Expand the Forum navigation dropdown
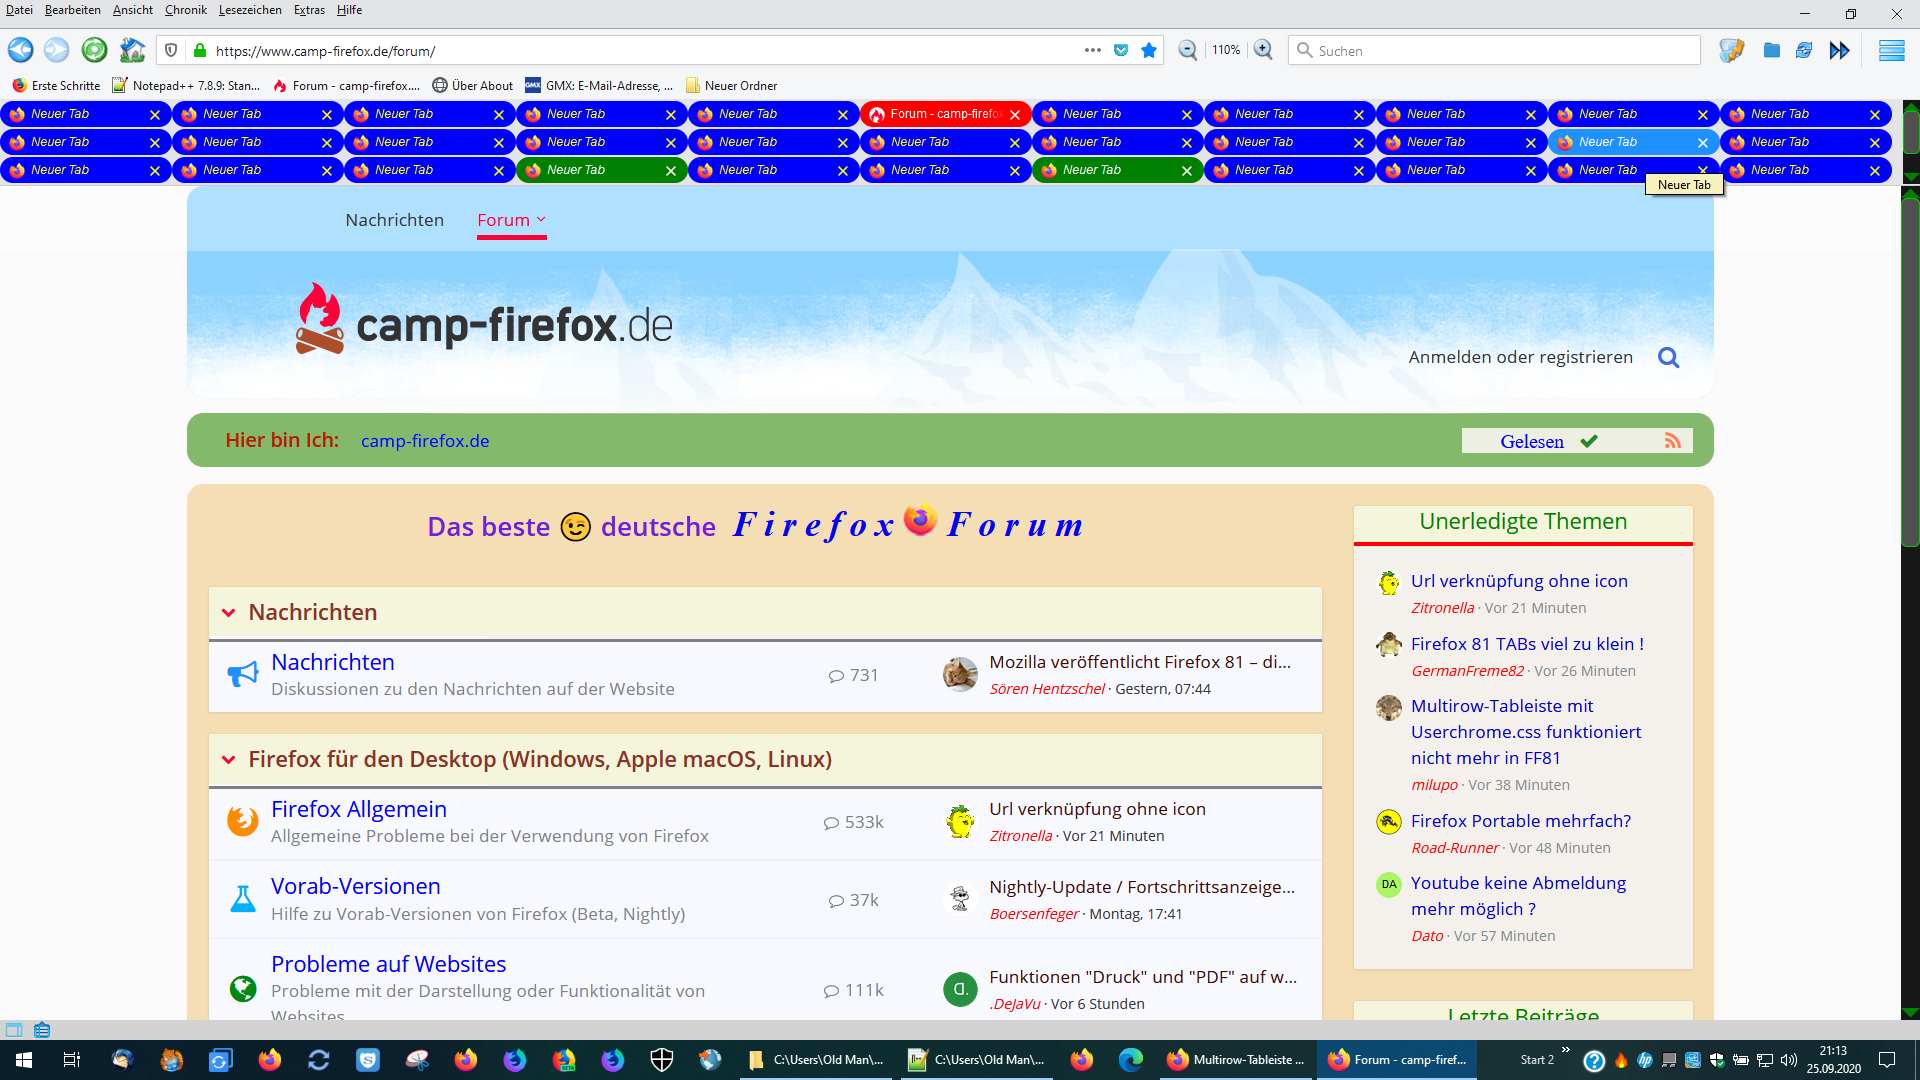1920x1080 pixels. 541,220
